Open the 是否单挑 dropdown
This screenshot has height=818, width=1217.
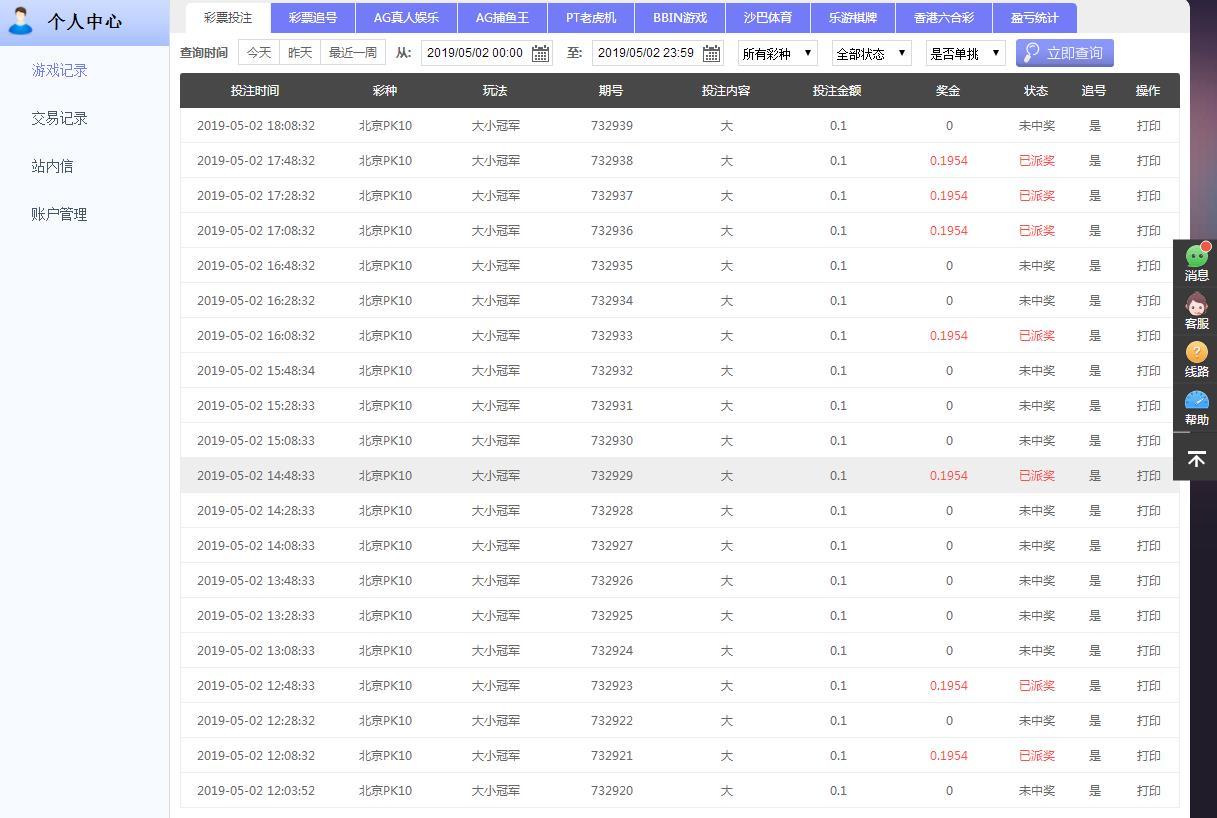(x=965, y=53)
